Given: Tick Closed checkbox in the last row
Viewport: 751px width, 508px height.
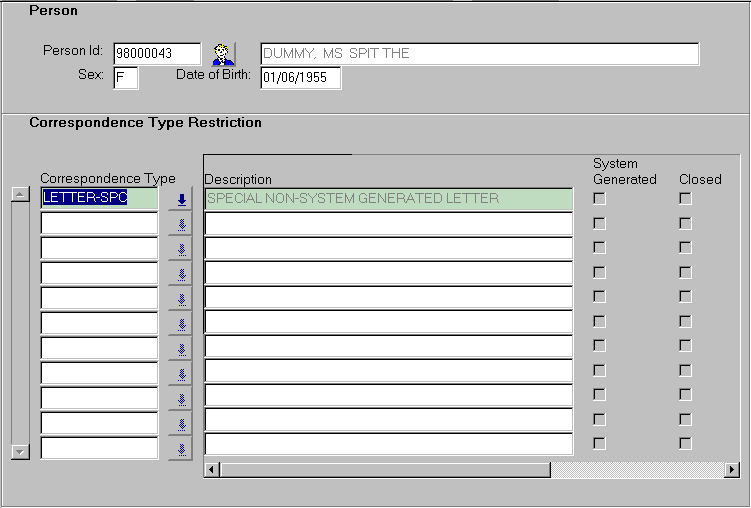Looking at the screenshot, I should pos(685,443).
